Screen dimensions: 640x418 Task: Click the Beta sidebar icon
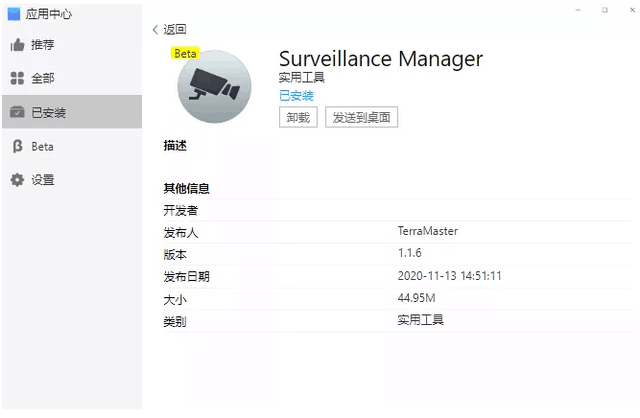[x=17, y=146]
